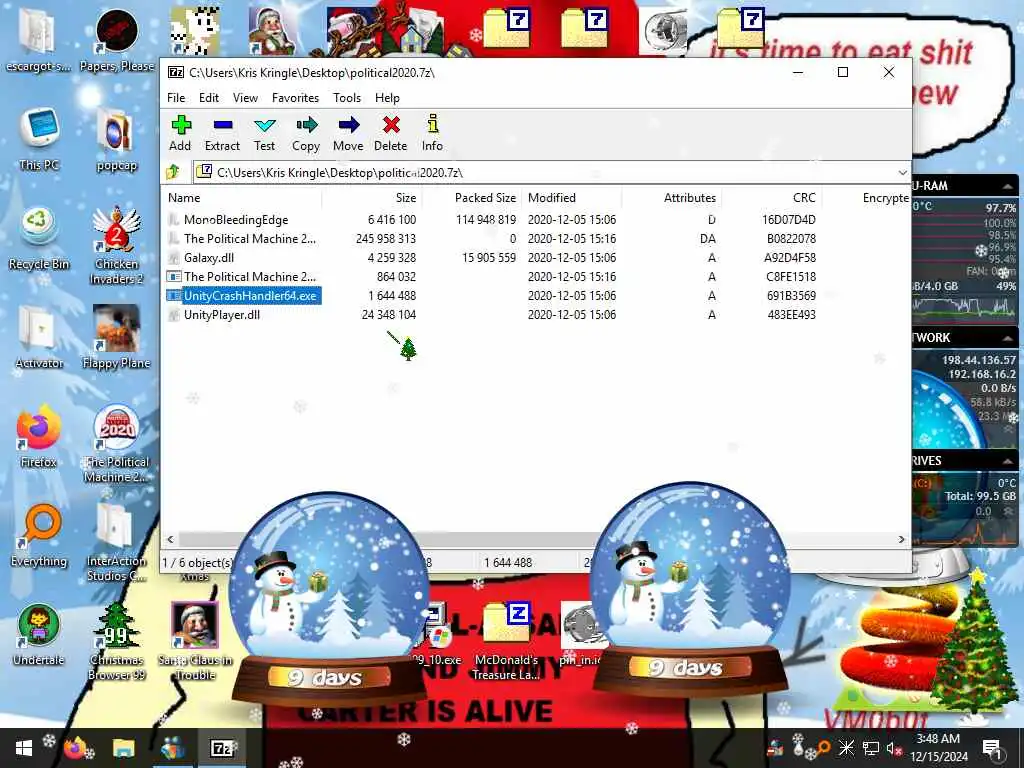The height and width of the screenshot is (768, 1024).
Task: Select the Chicken Invaders 2 shortcut
Action: 117,246
